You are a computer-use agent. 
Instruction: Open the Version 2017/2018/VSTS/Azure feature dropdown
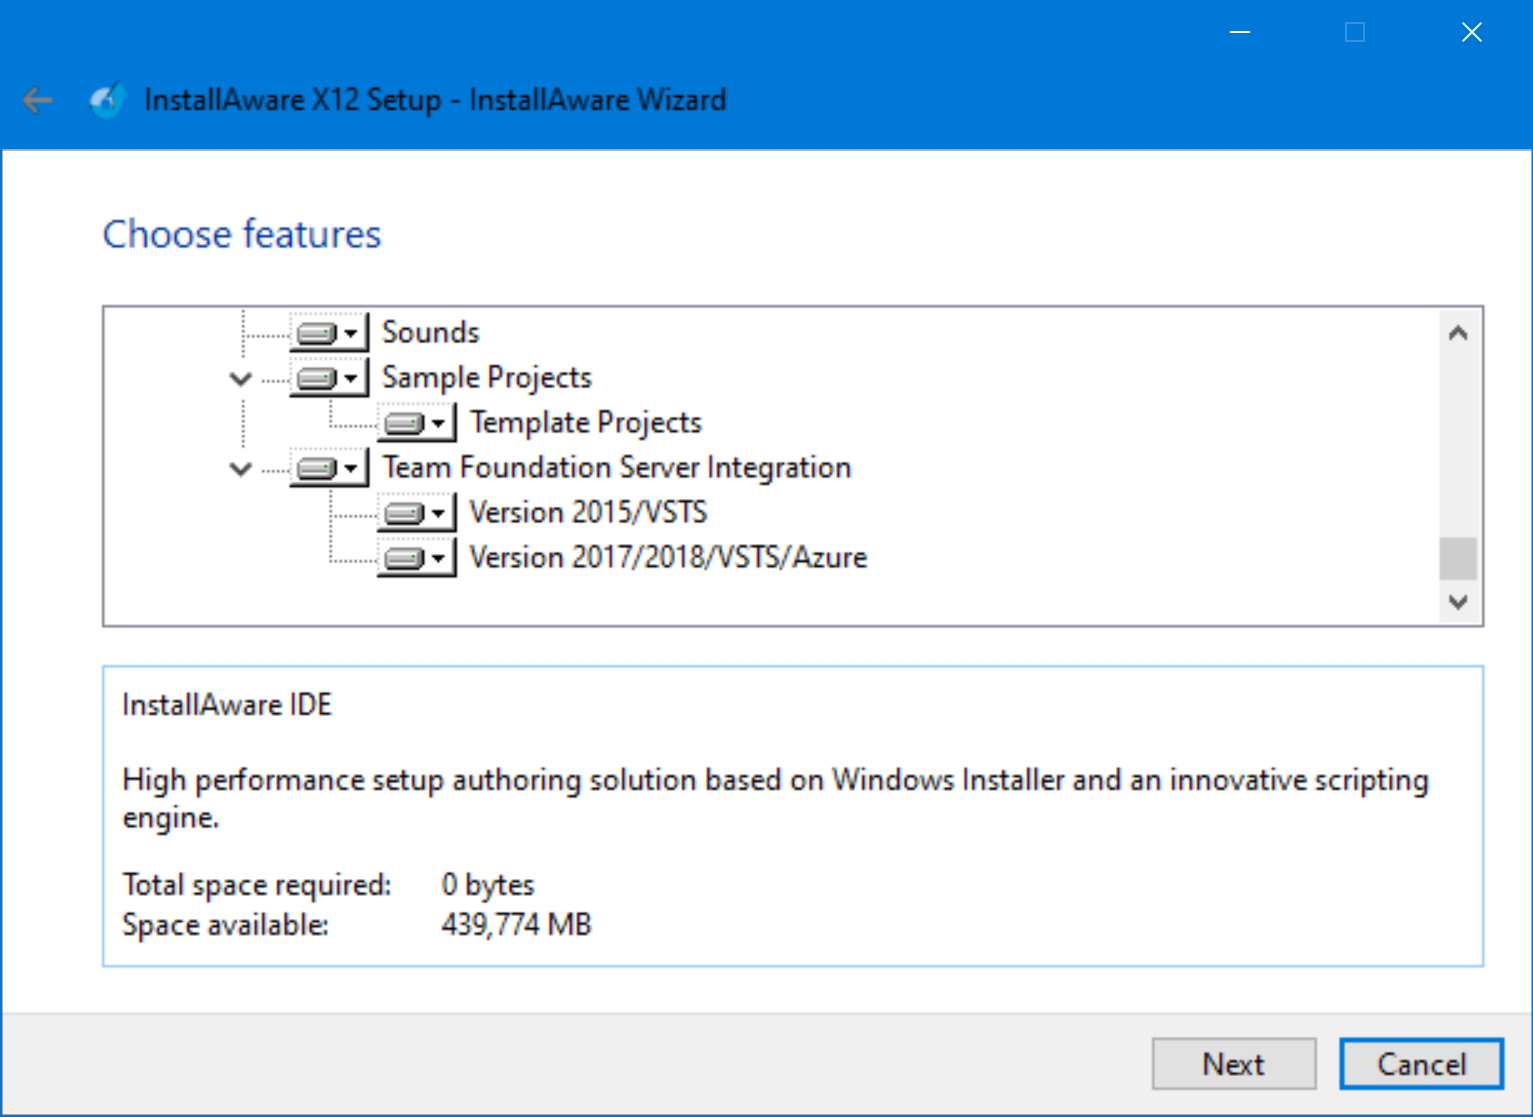point(417,558)
